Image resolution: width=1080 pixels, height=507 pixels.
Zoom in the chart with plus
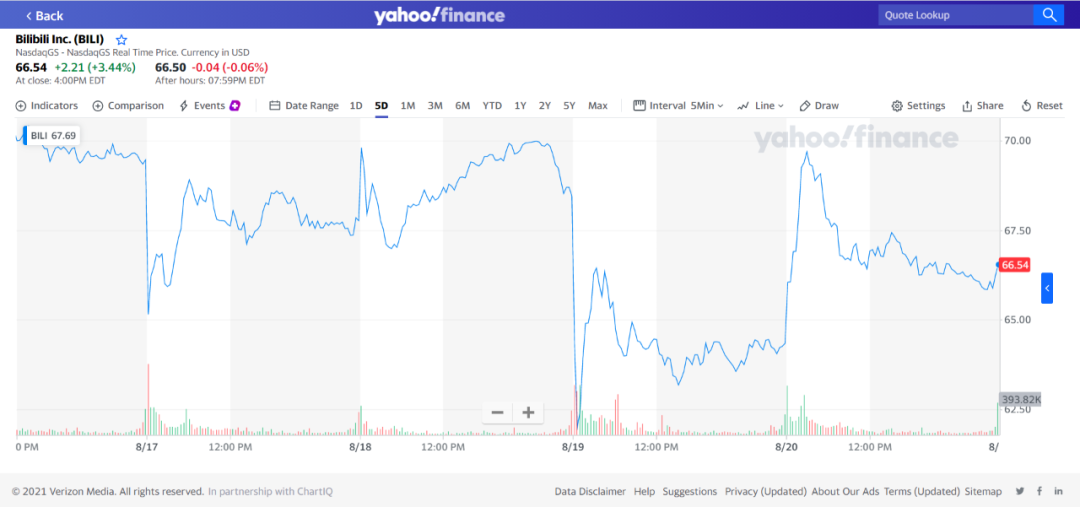[x=528, y=412]
